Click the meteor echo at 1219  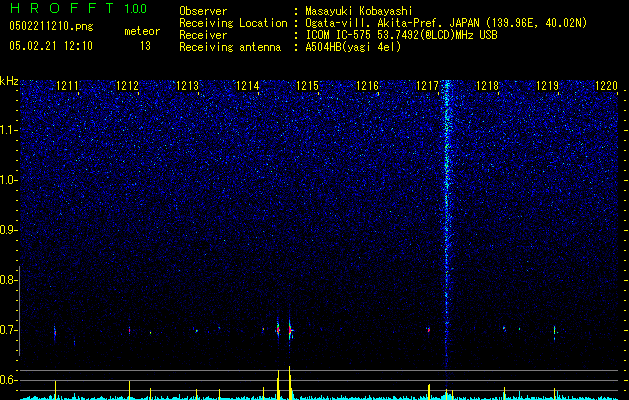coord(554,331)
